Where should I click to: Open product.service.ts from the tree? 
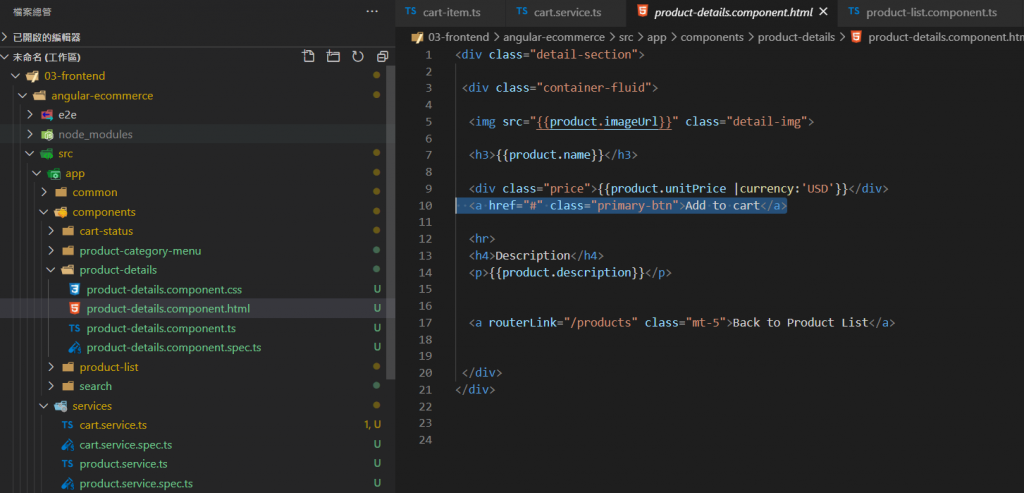pos(123,464)
